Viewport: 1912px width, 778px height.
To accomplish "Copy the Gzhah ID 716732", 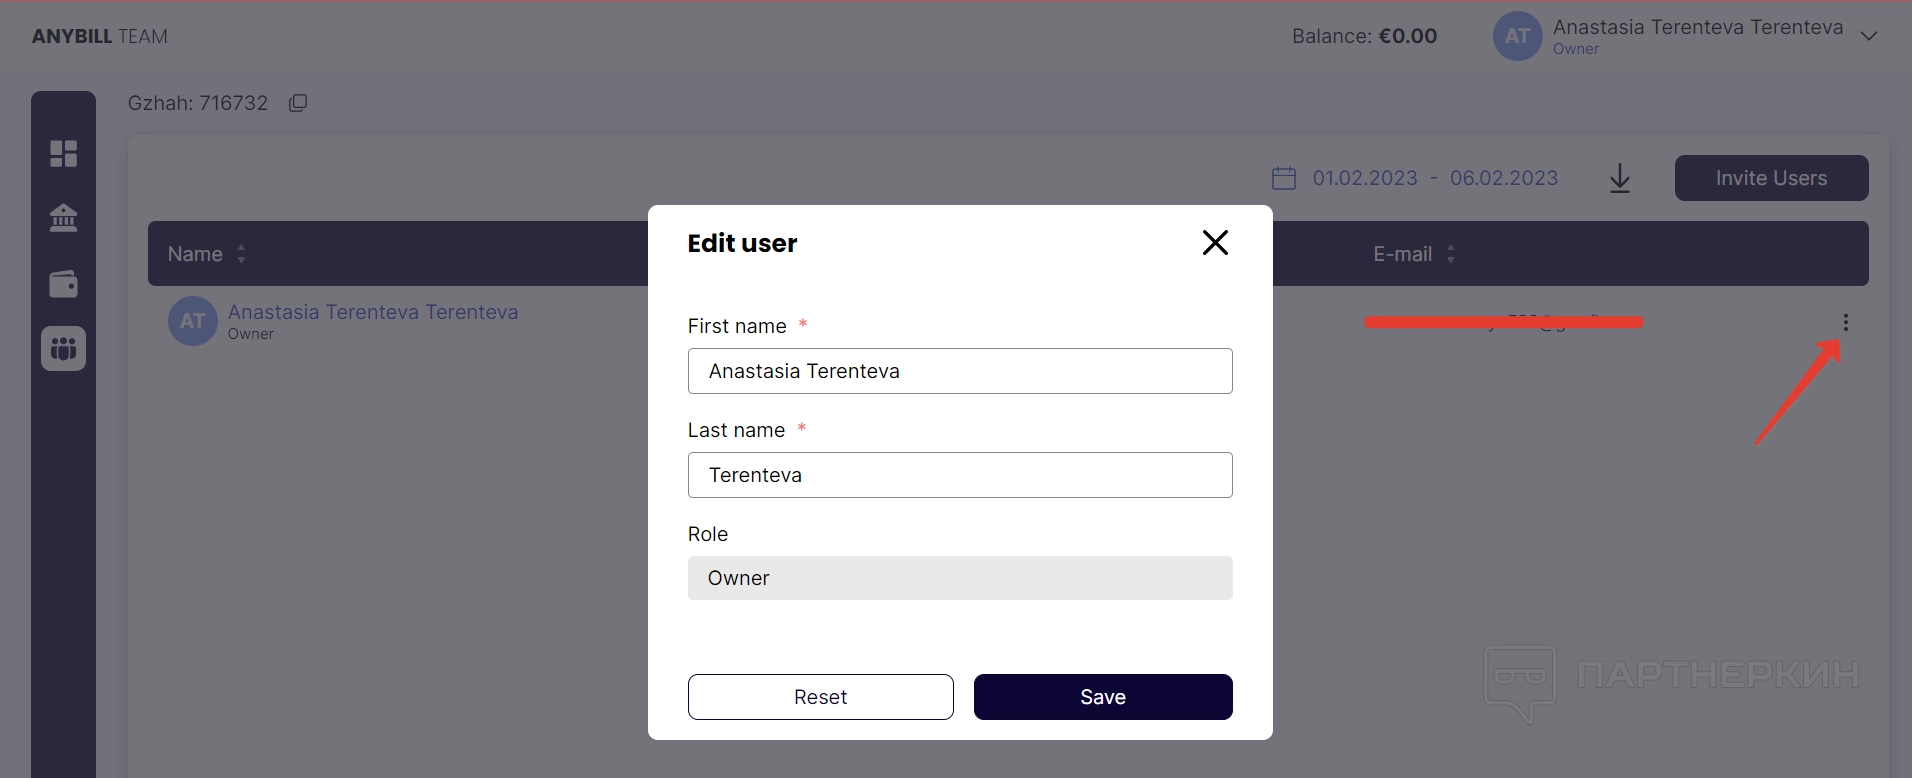I will 298,103.
